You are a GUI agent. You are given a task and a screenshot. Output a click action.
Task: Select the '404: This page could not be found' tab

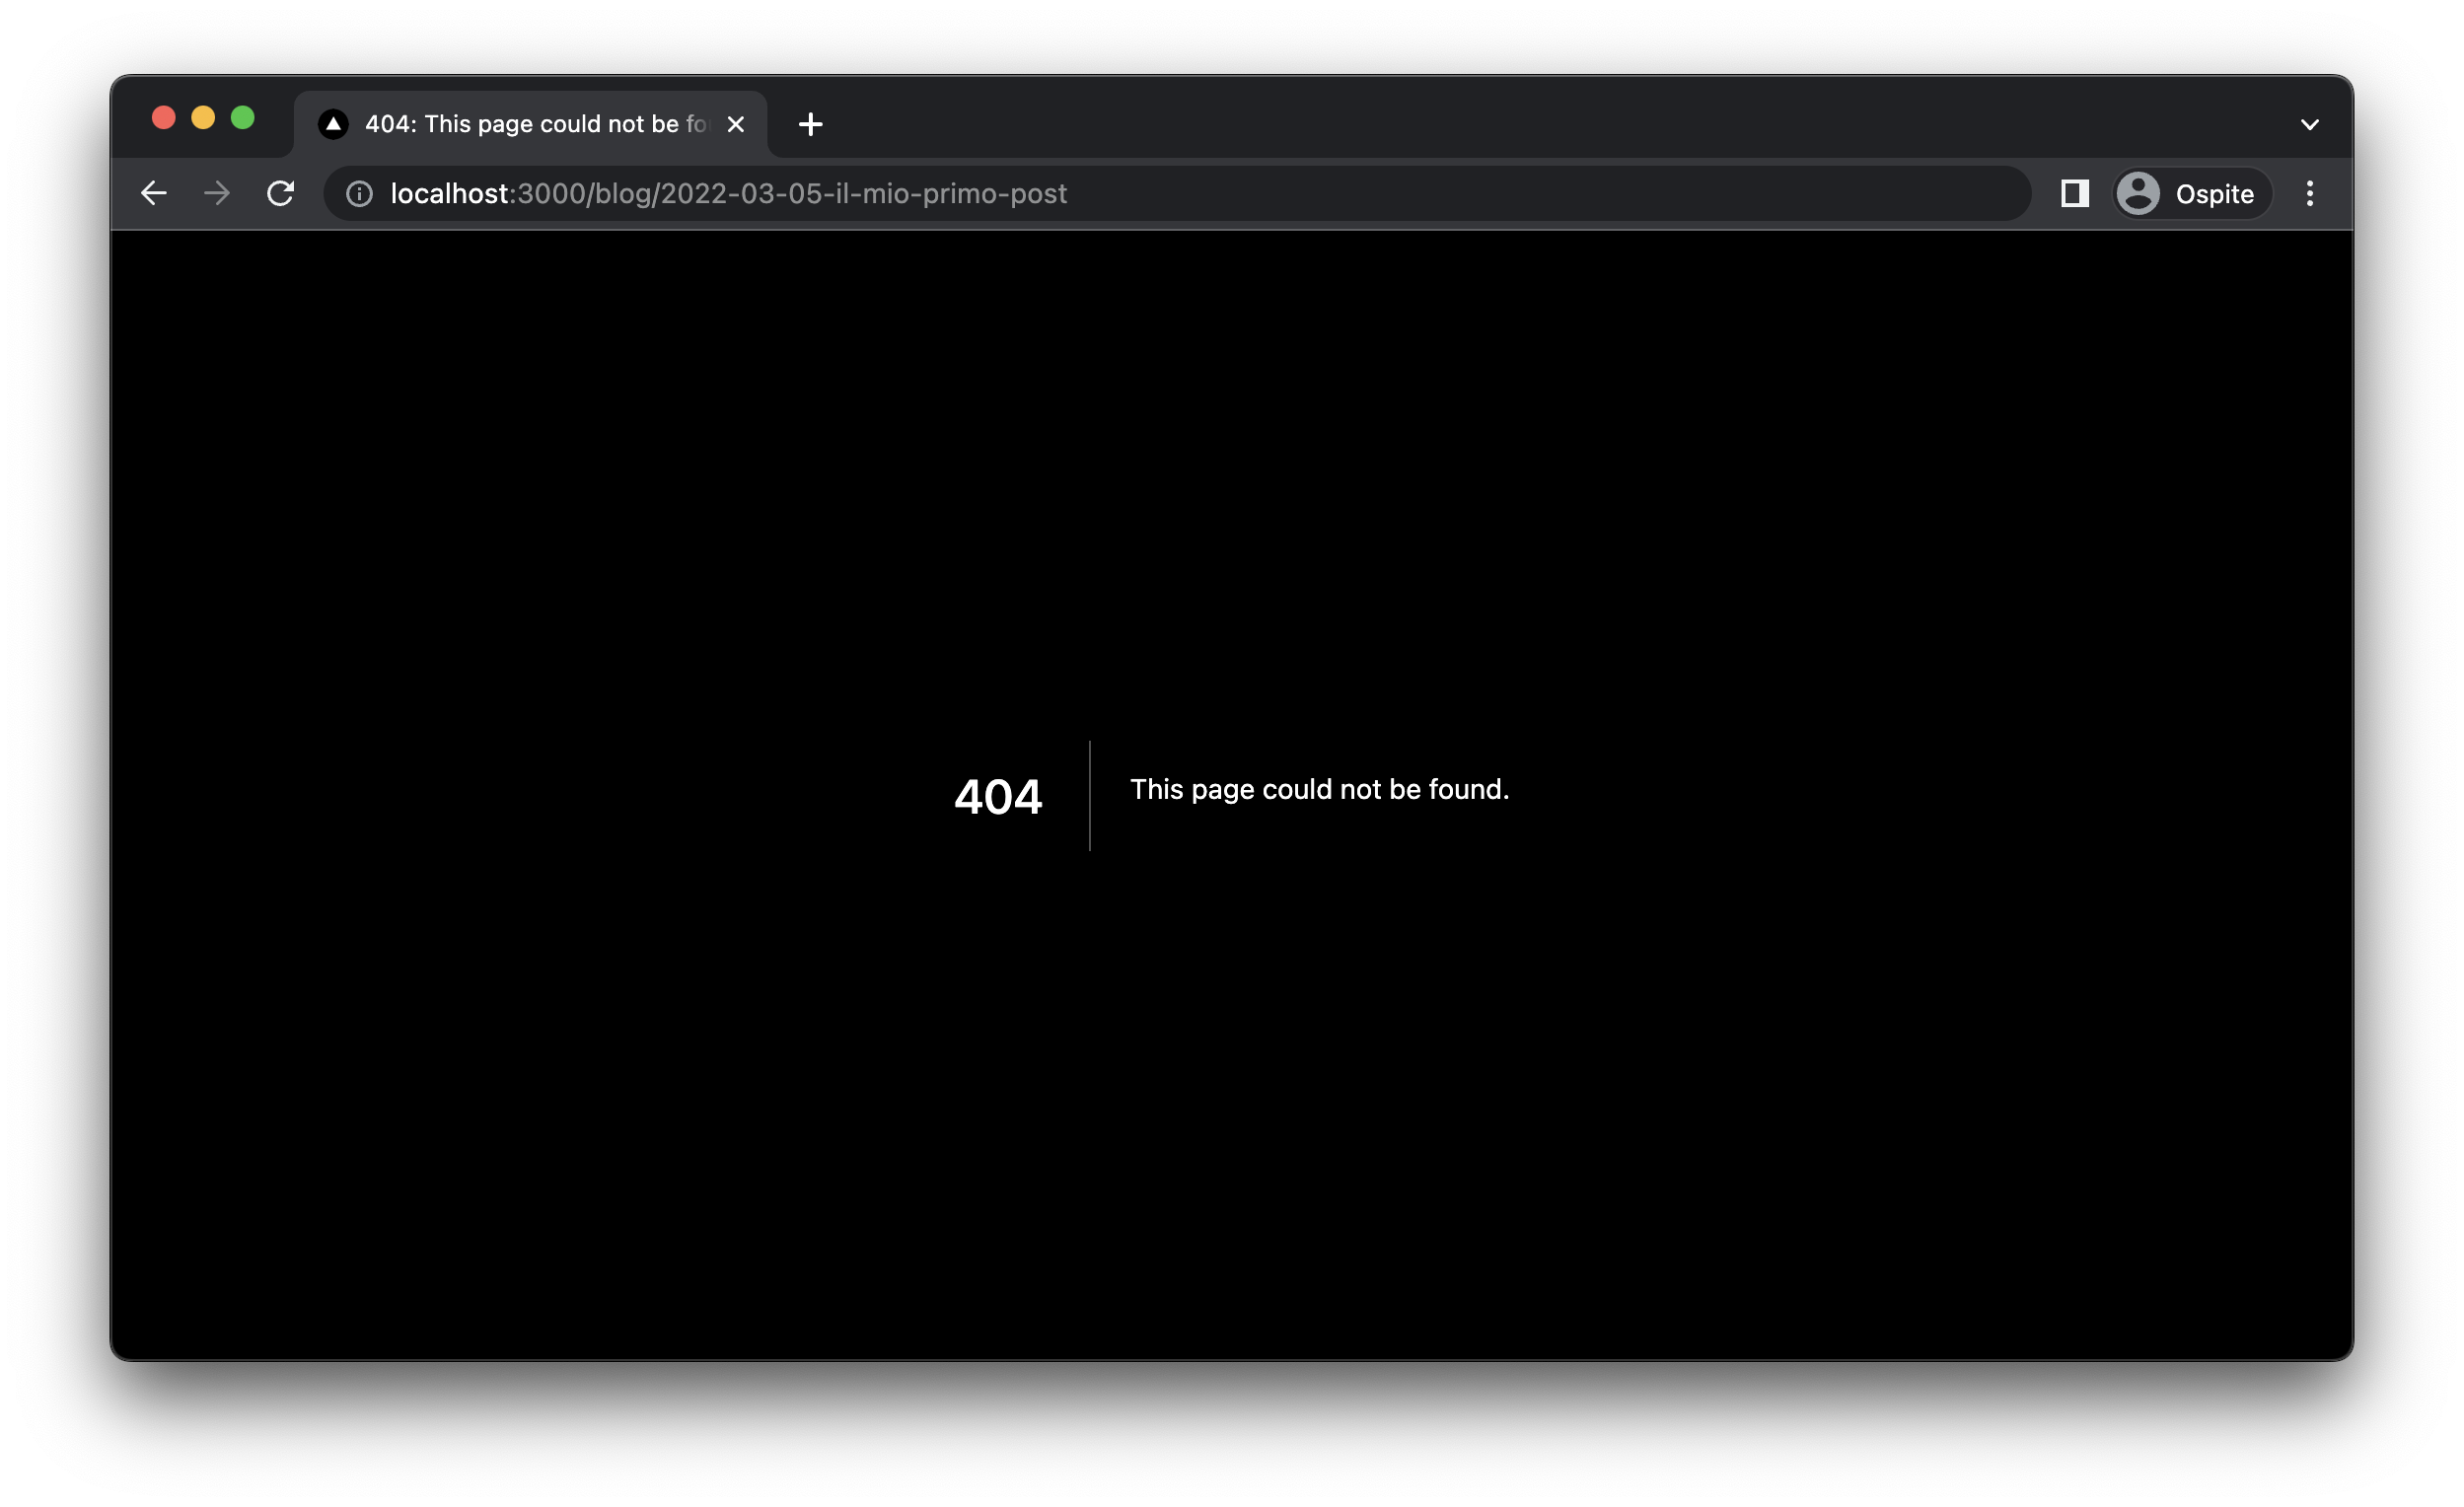531,124
